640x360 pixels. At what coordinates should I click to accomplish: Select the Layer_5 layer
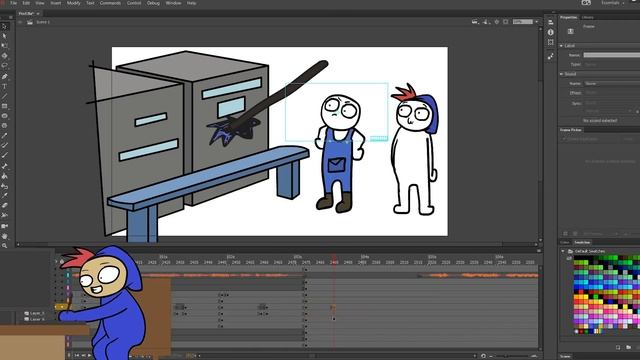pyautogui.click(x=37, y=313)
